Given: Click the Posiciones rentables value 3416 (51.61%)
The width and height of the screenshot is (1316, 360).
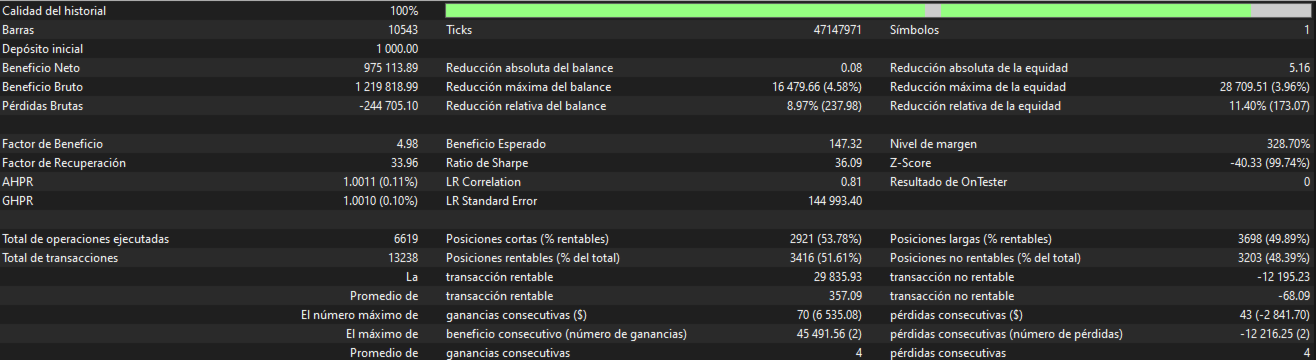Looking at the screenshot, I should pos(827,258).
